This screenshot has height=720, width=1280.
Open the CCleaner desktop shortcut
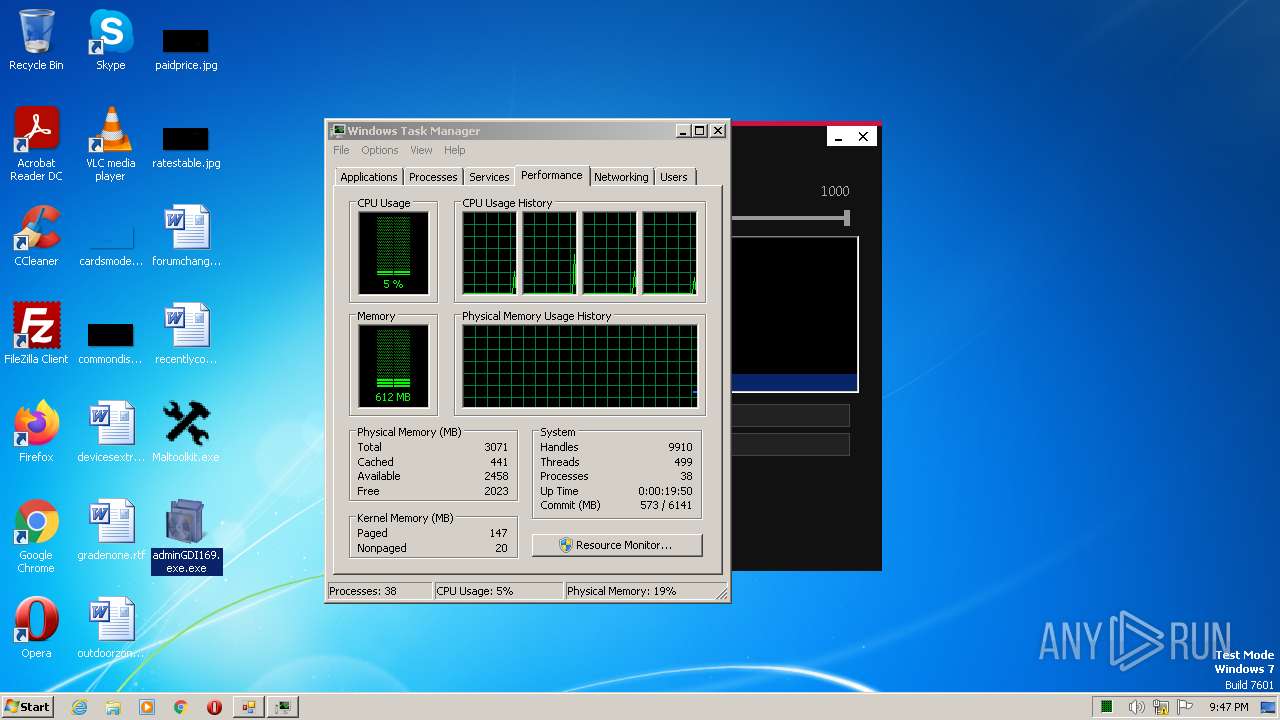click(x=36, y=236)
